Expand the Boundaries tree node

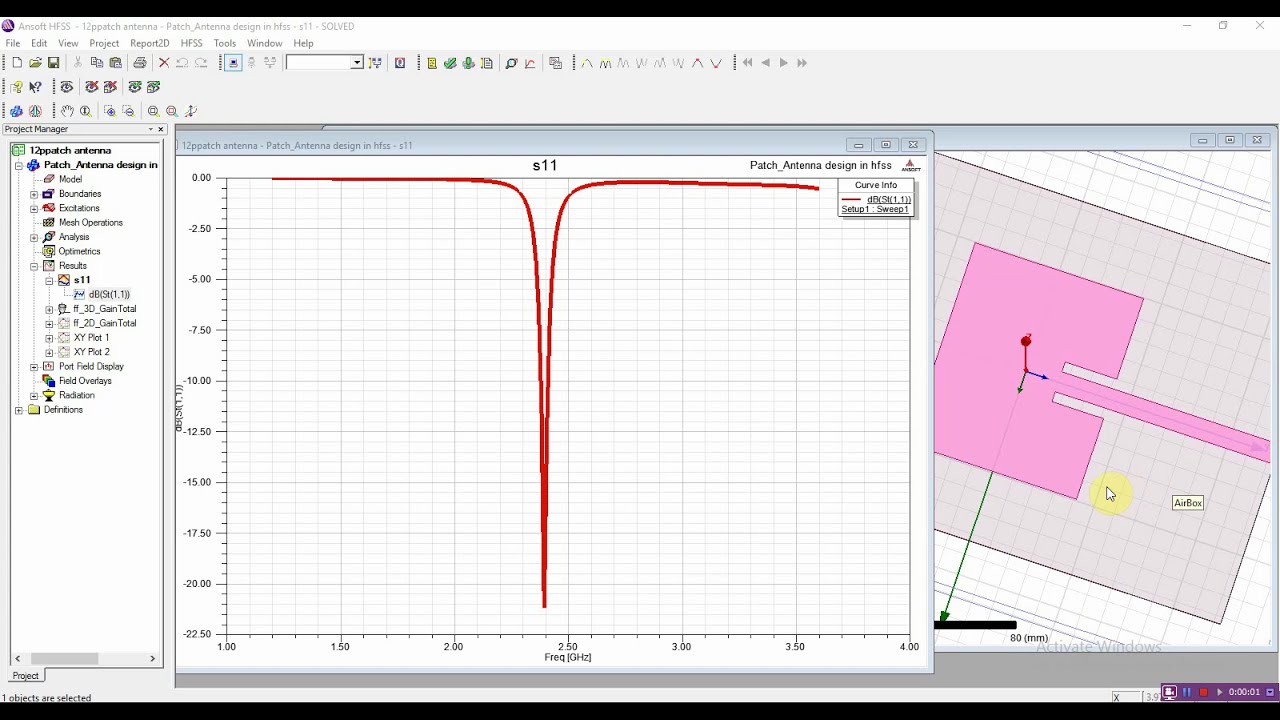(34, 194)
